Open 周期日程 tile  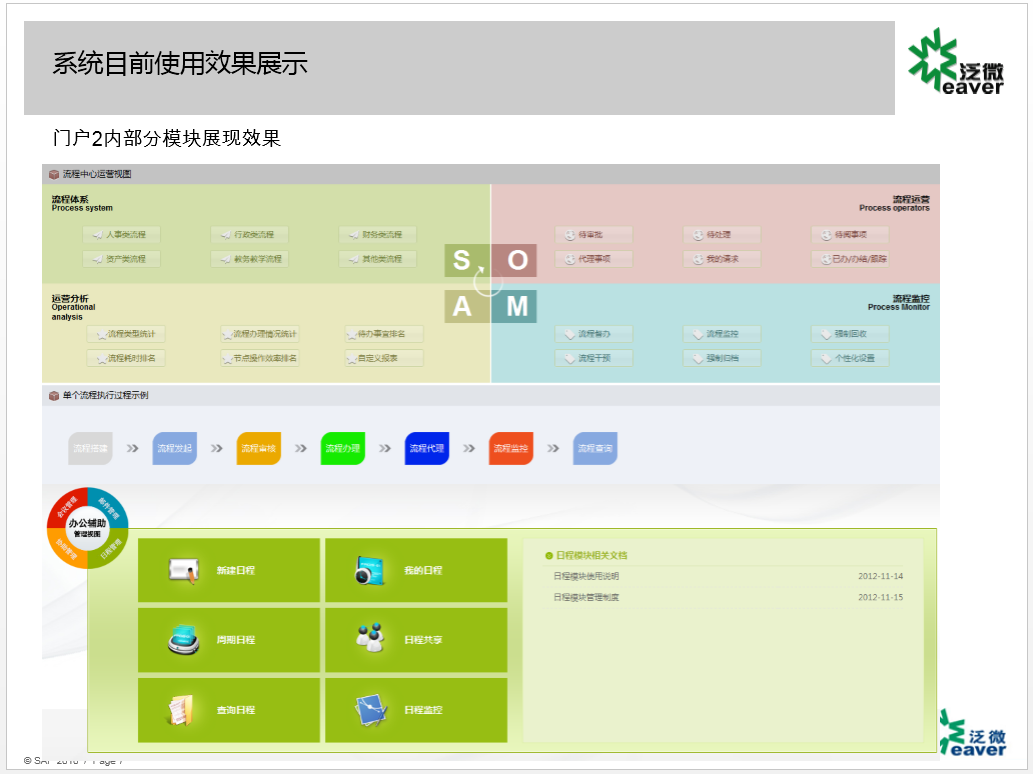point(228,640)
